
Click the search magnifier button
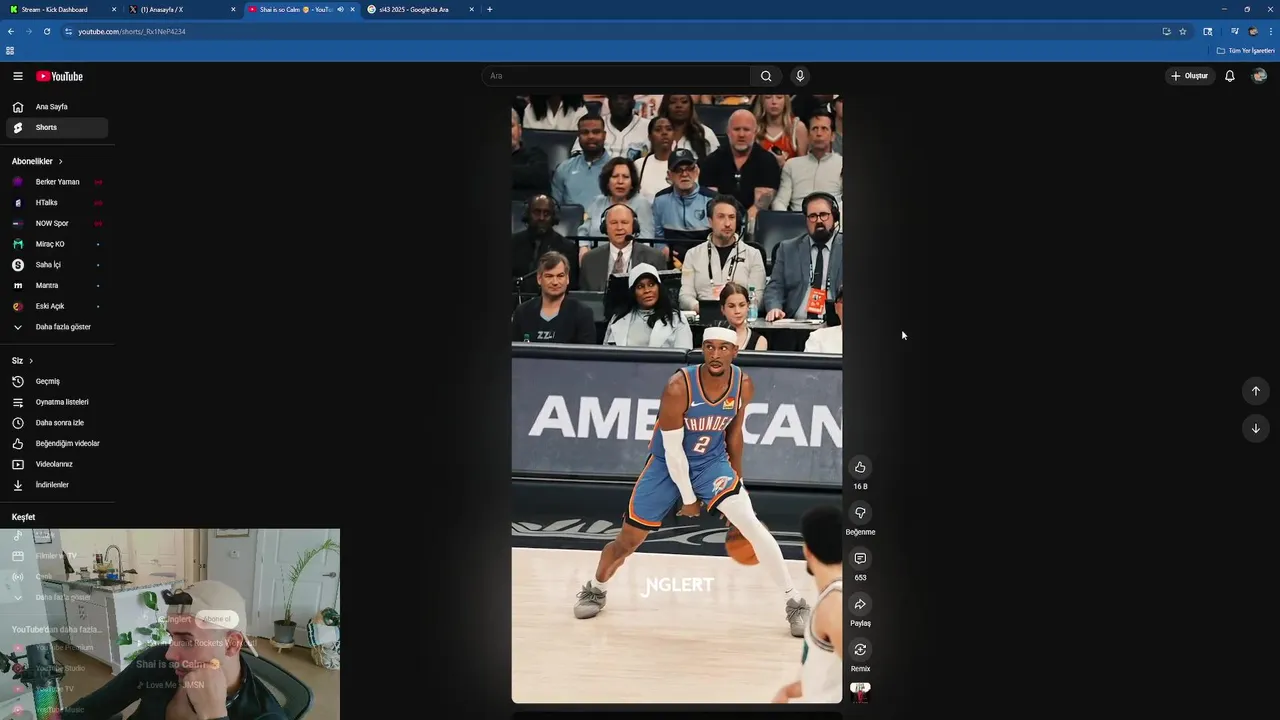point(766,76)
